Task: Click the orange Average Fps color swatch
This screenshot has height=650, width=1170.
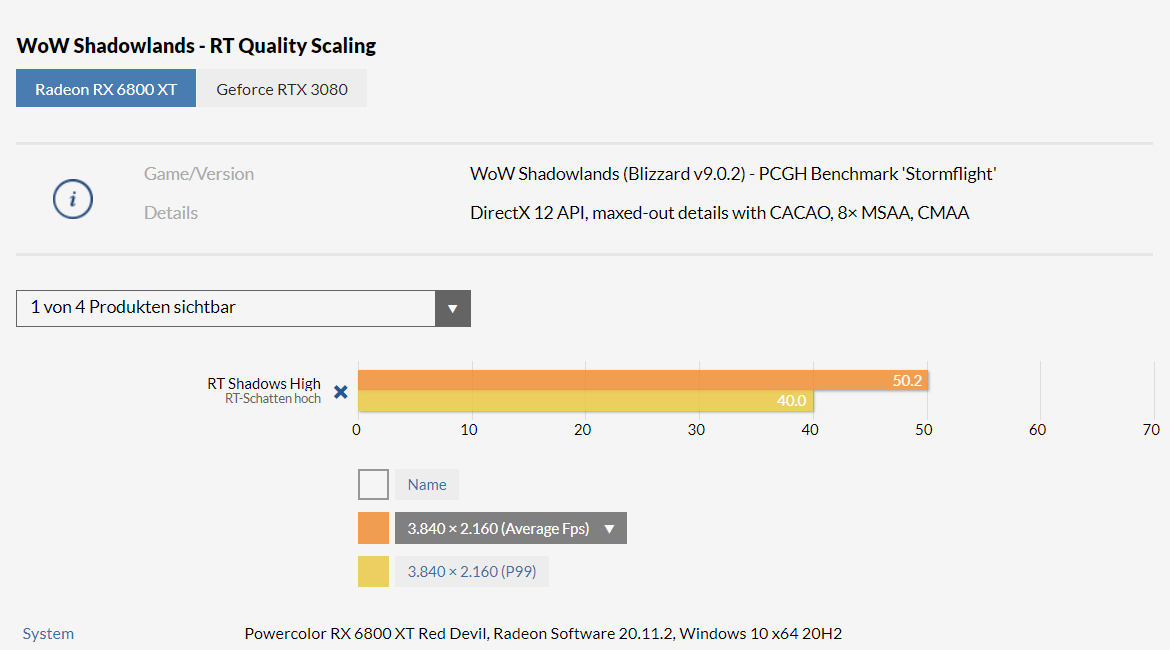Action: (x=373, y=528)
